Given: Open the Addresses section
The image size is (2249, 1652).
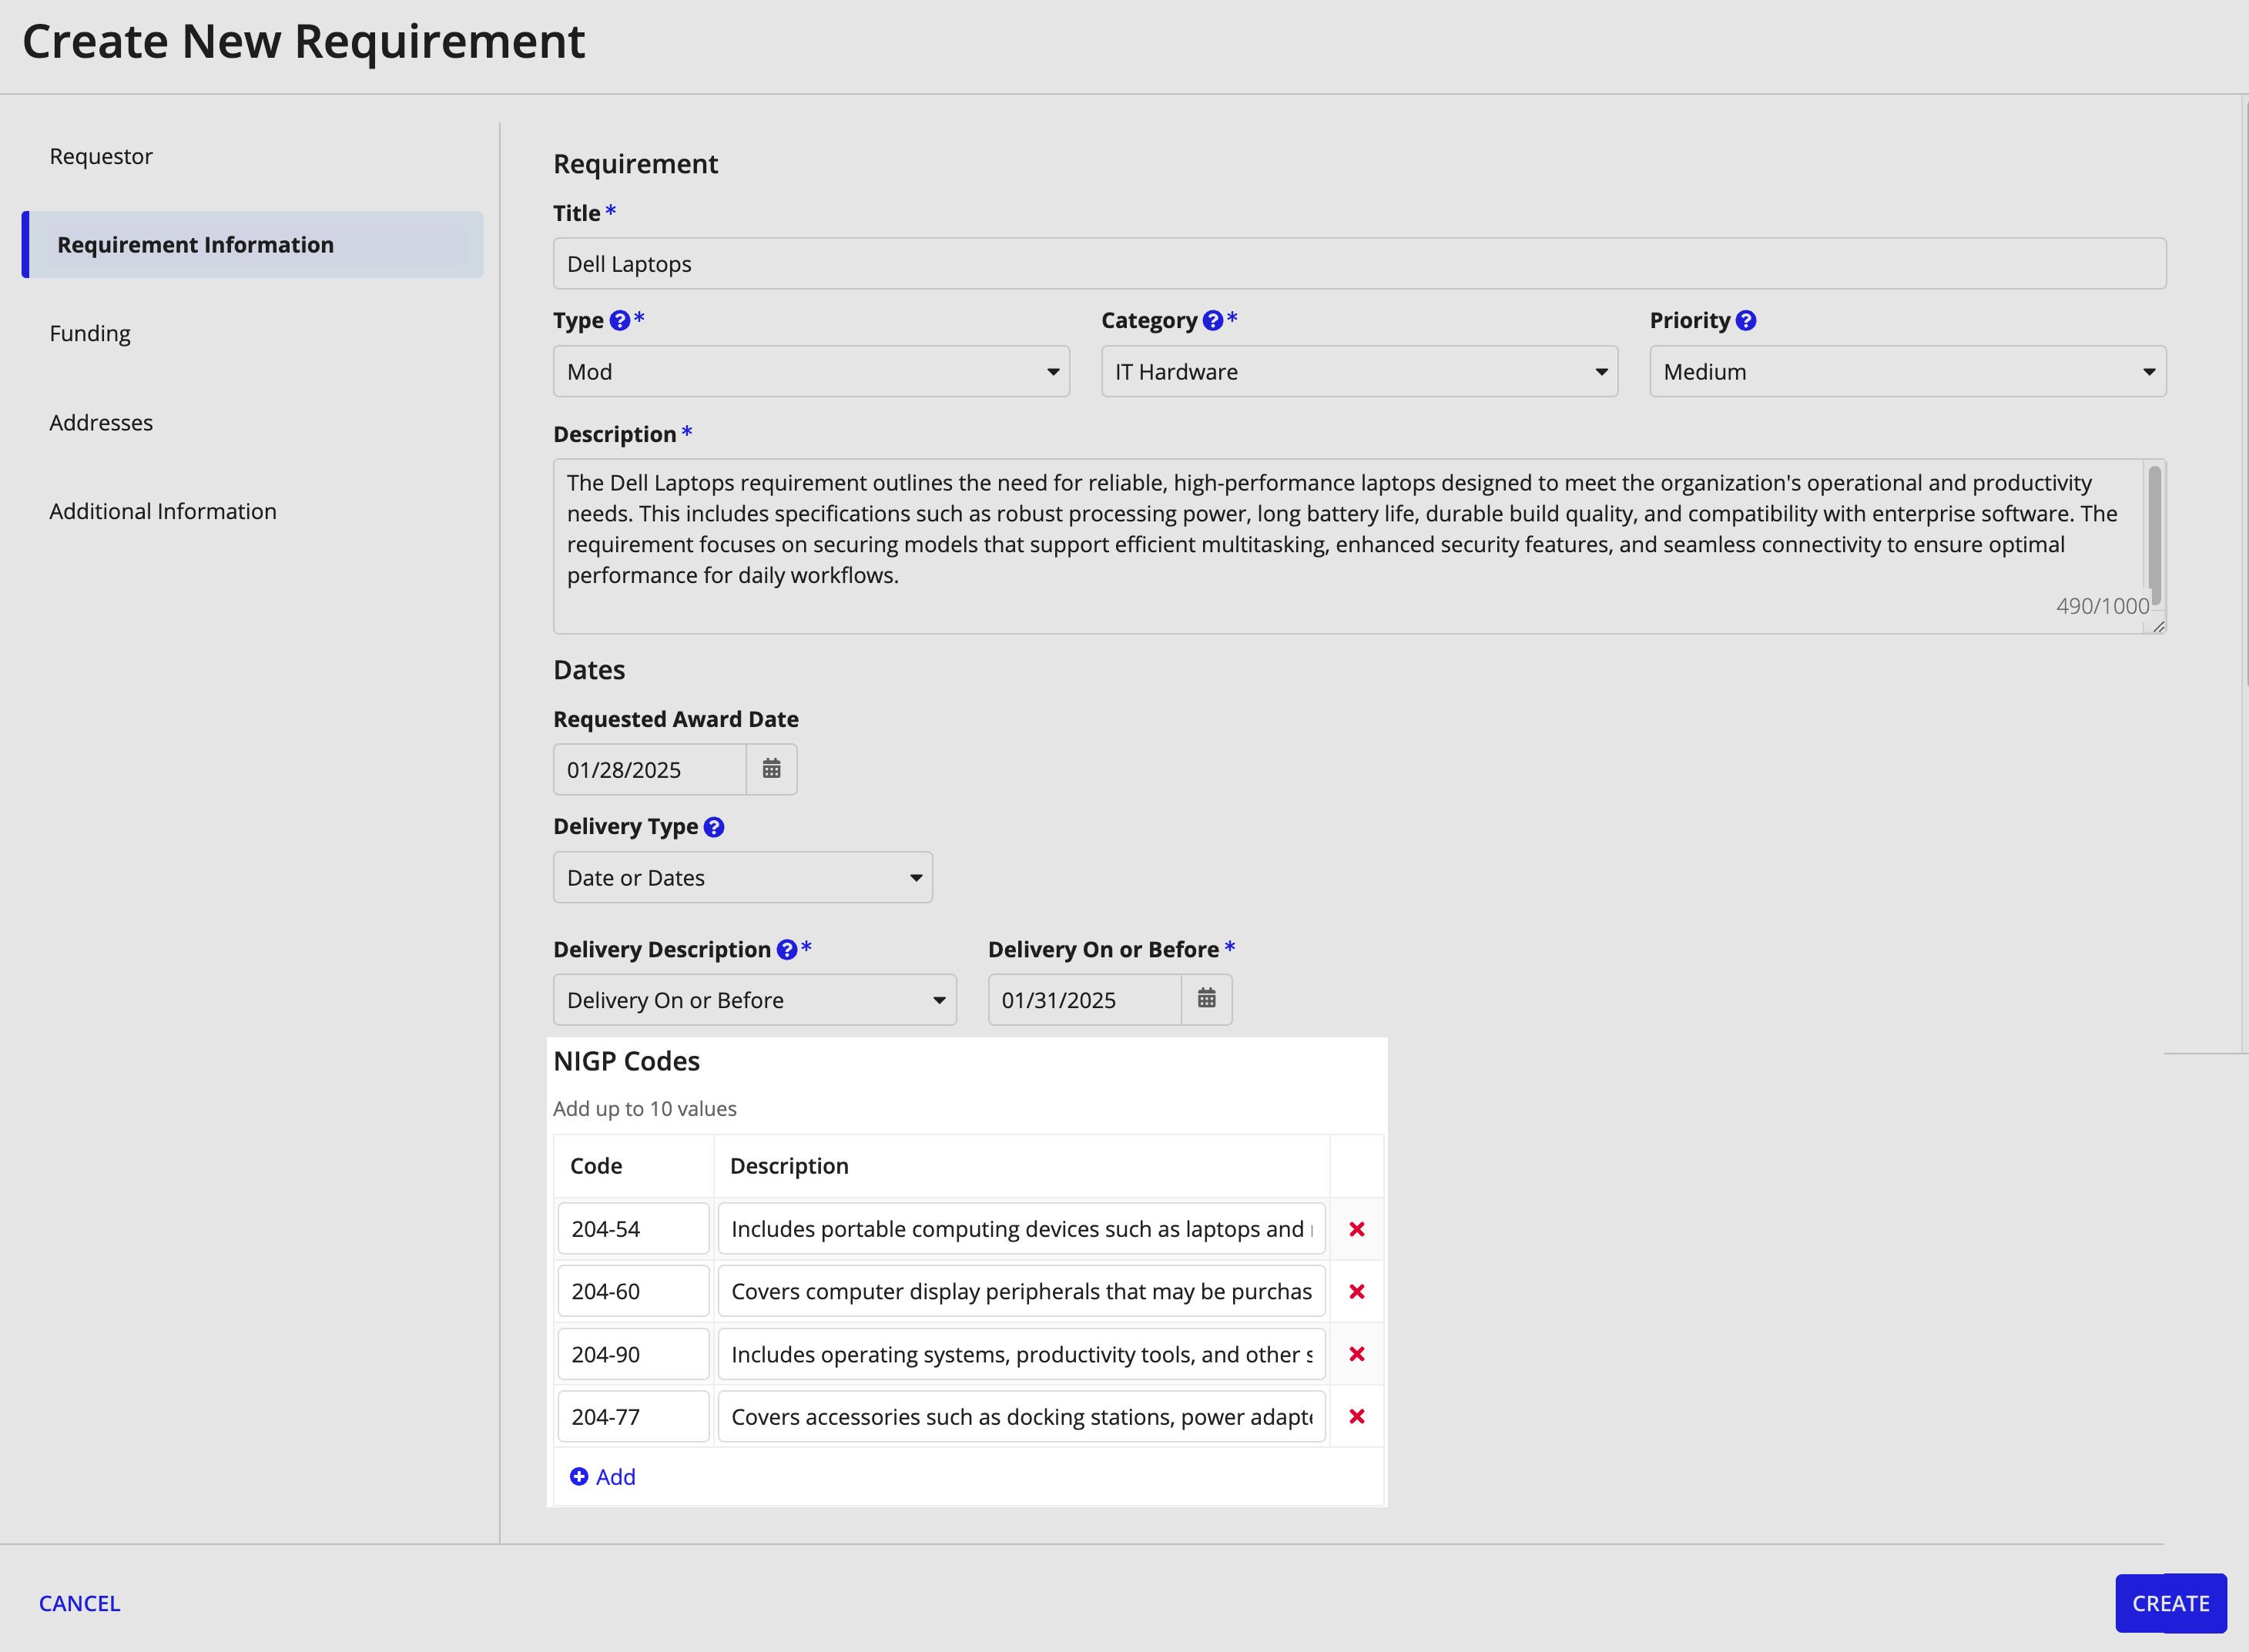Looking at the screenshot, I should click(x=101, y=422).
